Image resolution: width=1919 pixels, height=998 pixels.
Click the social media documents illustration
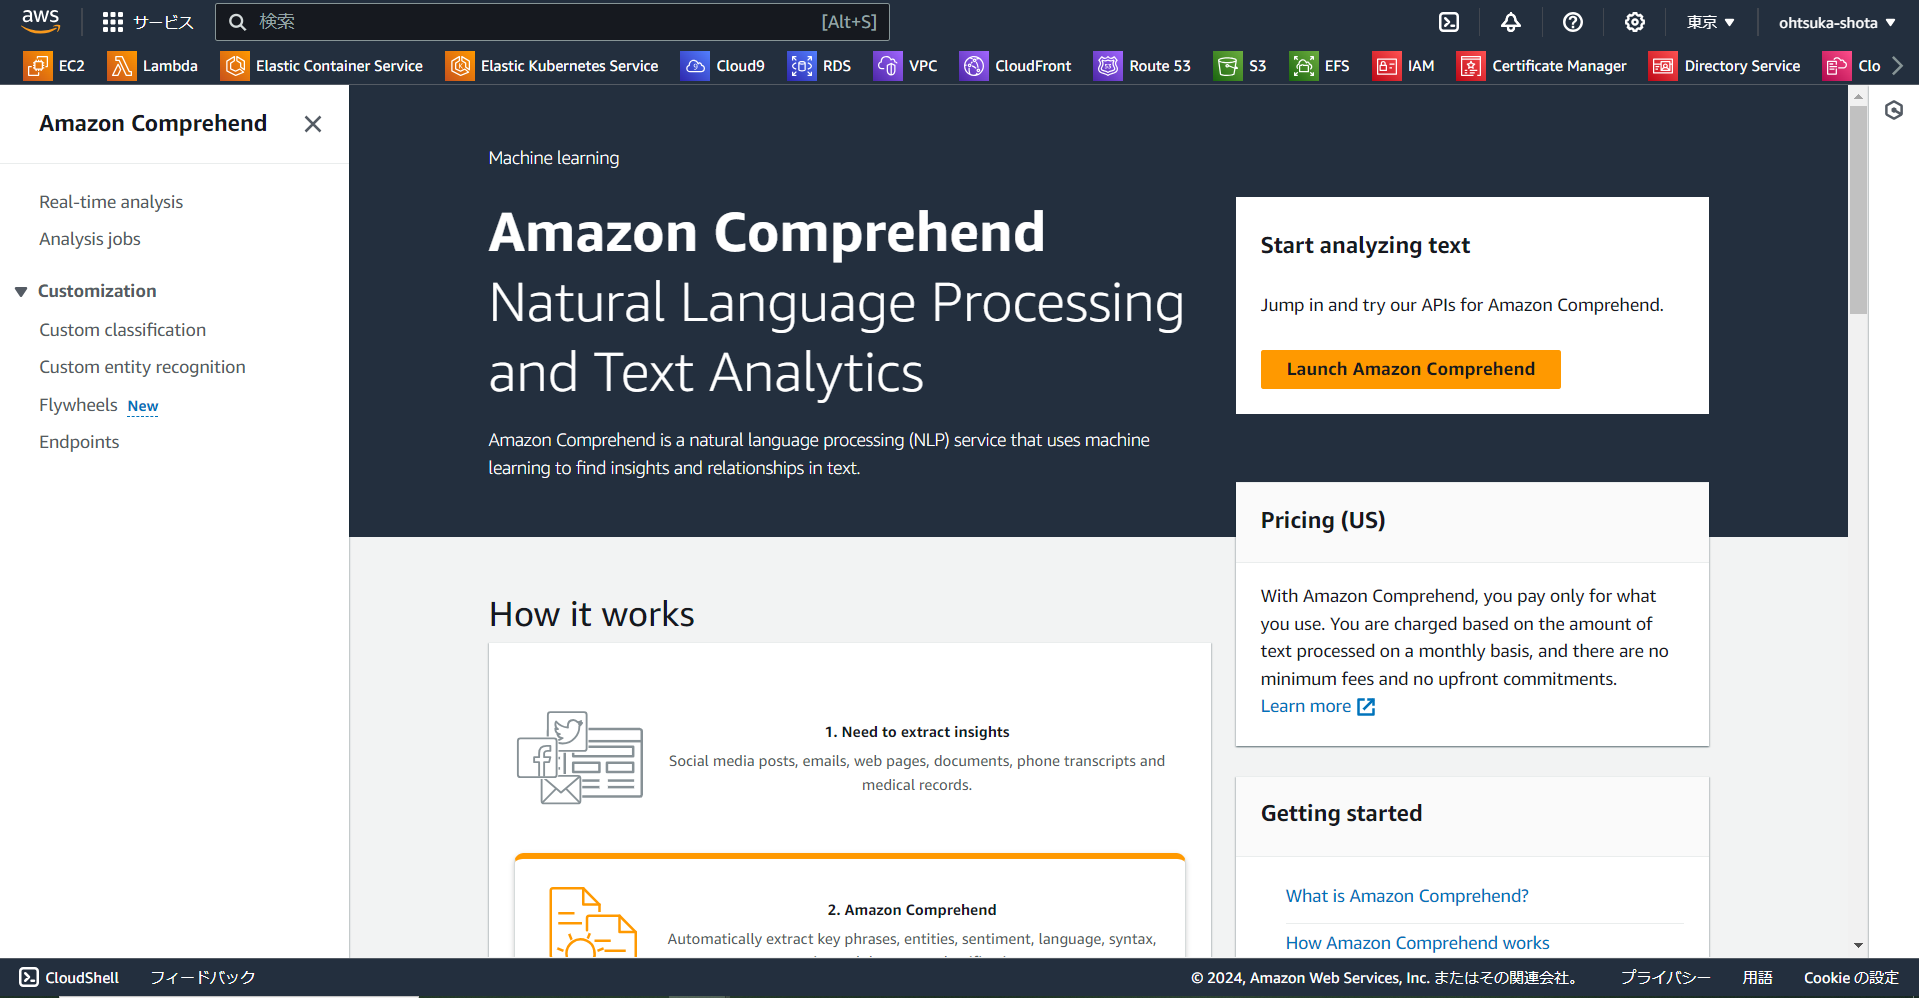pyautogui.click(x=580, y=757)
